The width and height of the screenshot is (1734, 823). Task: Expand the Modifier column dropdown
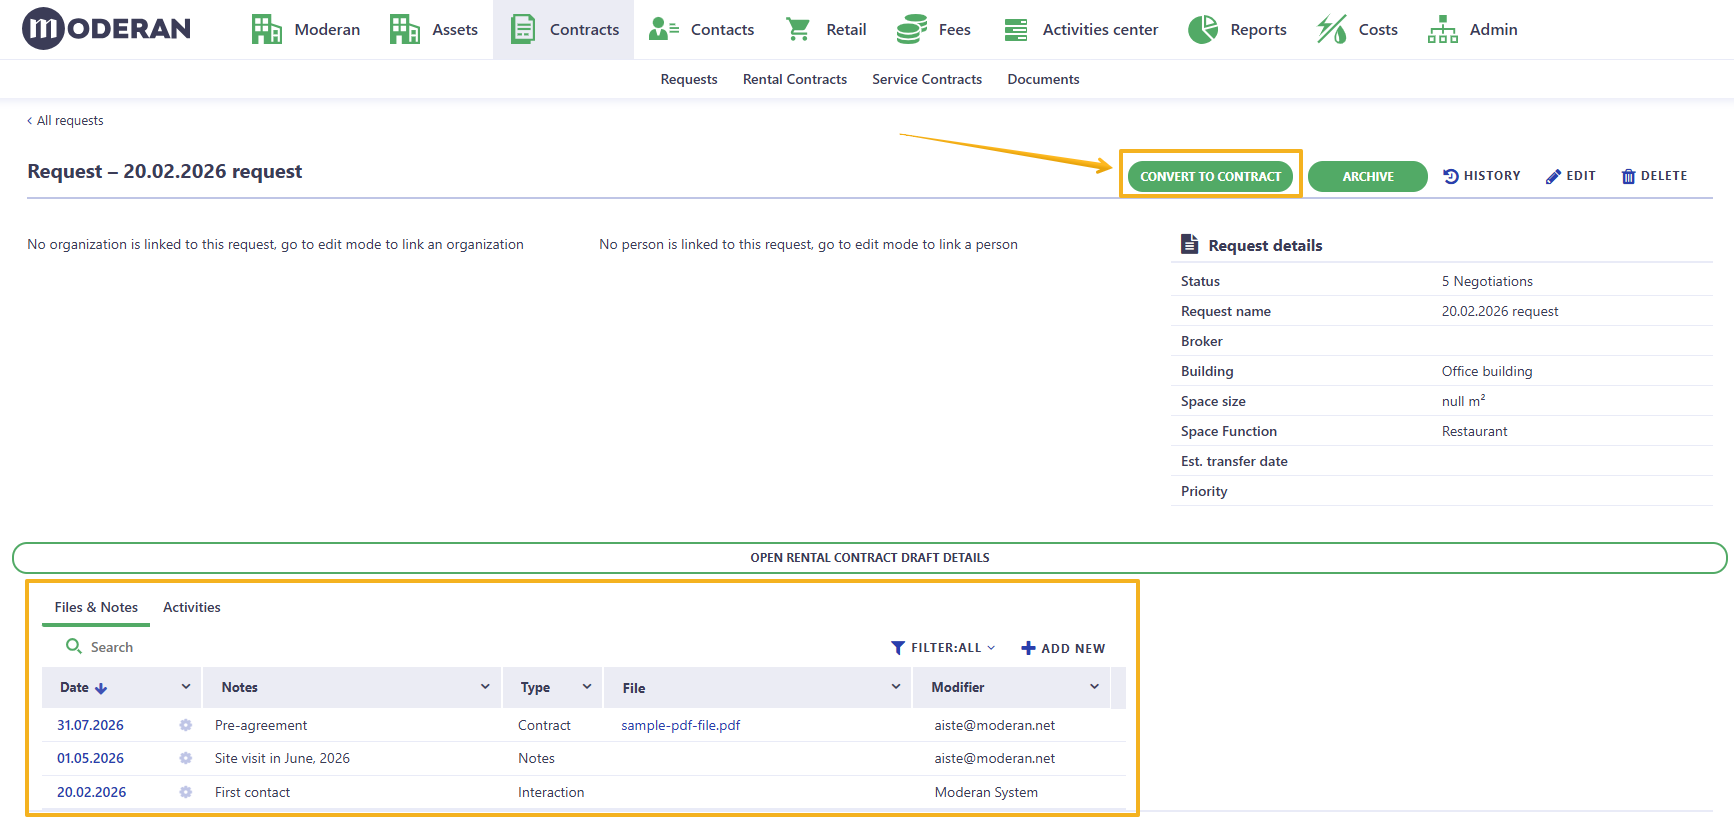1095,687
